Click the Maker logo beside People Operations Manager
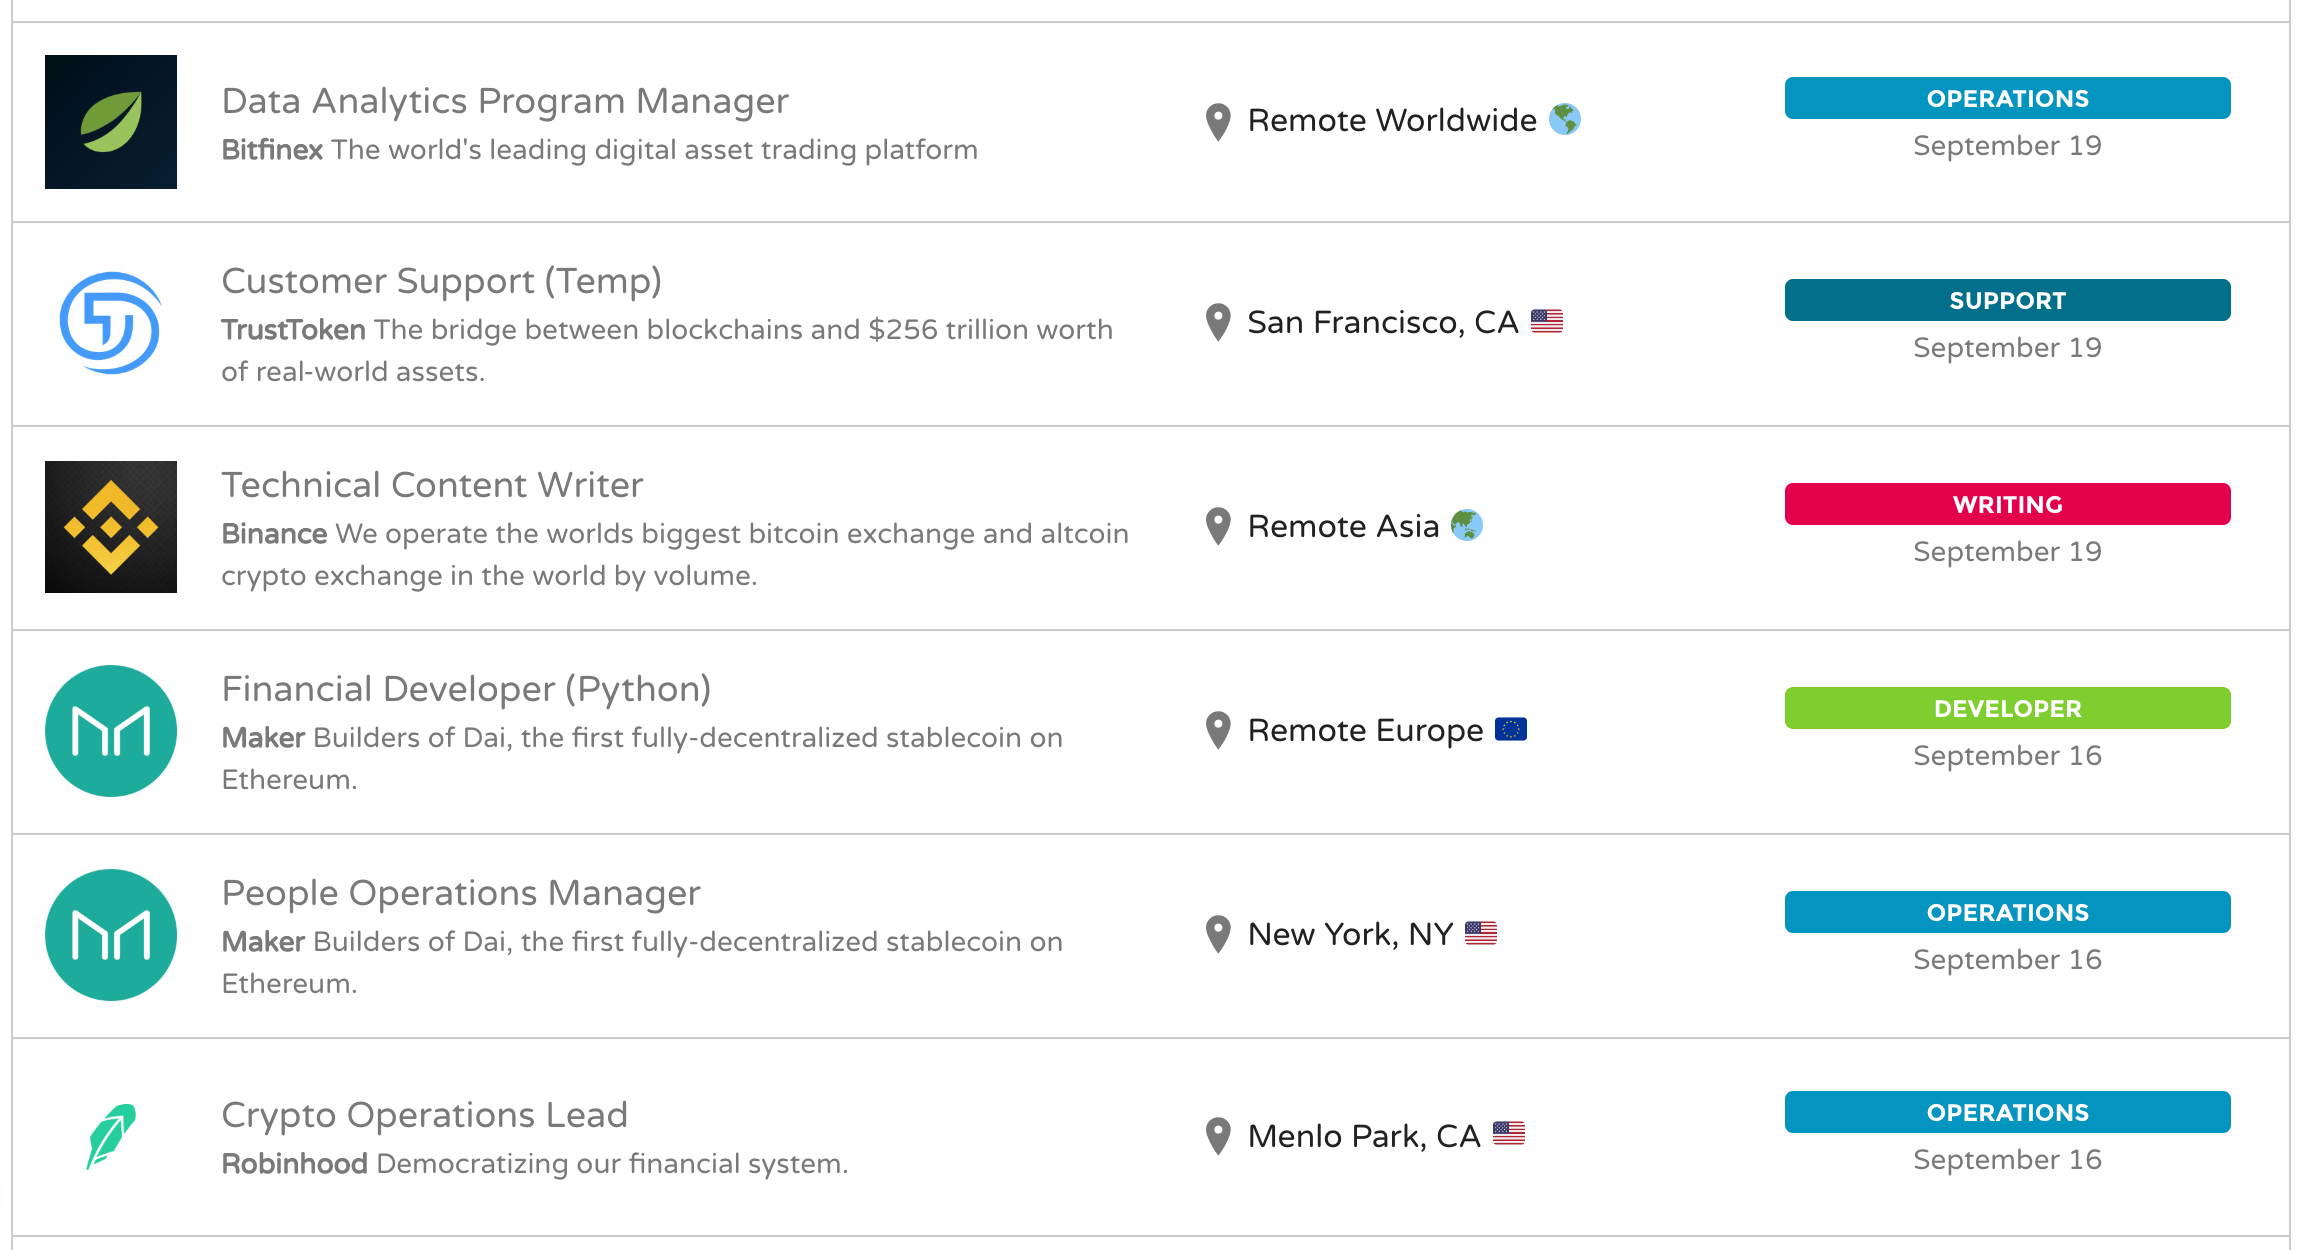The image size is (2303, 1250). tap(111, 935)
